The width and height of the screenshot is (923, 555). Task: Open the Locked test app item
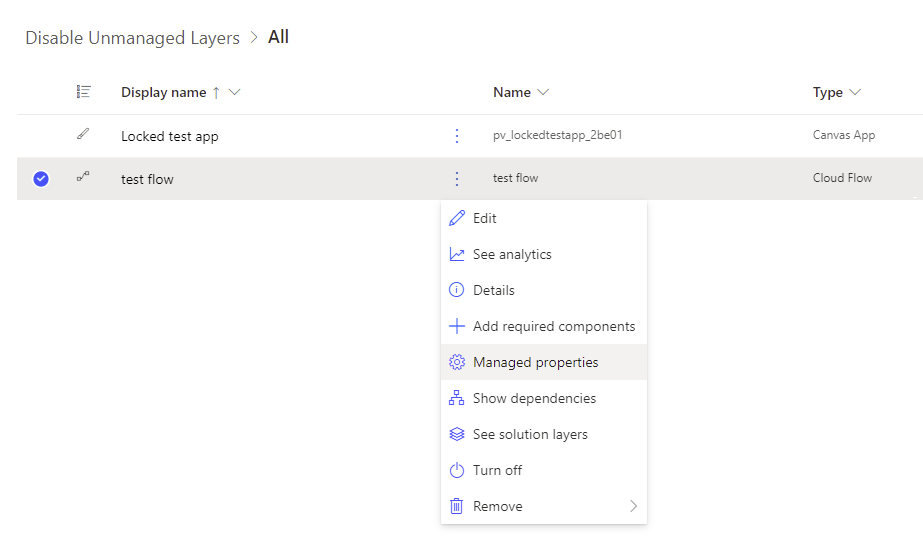170,136
